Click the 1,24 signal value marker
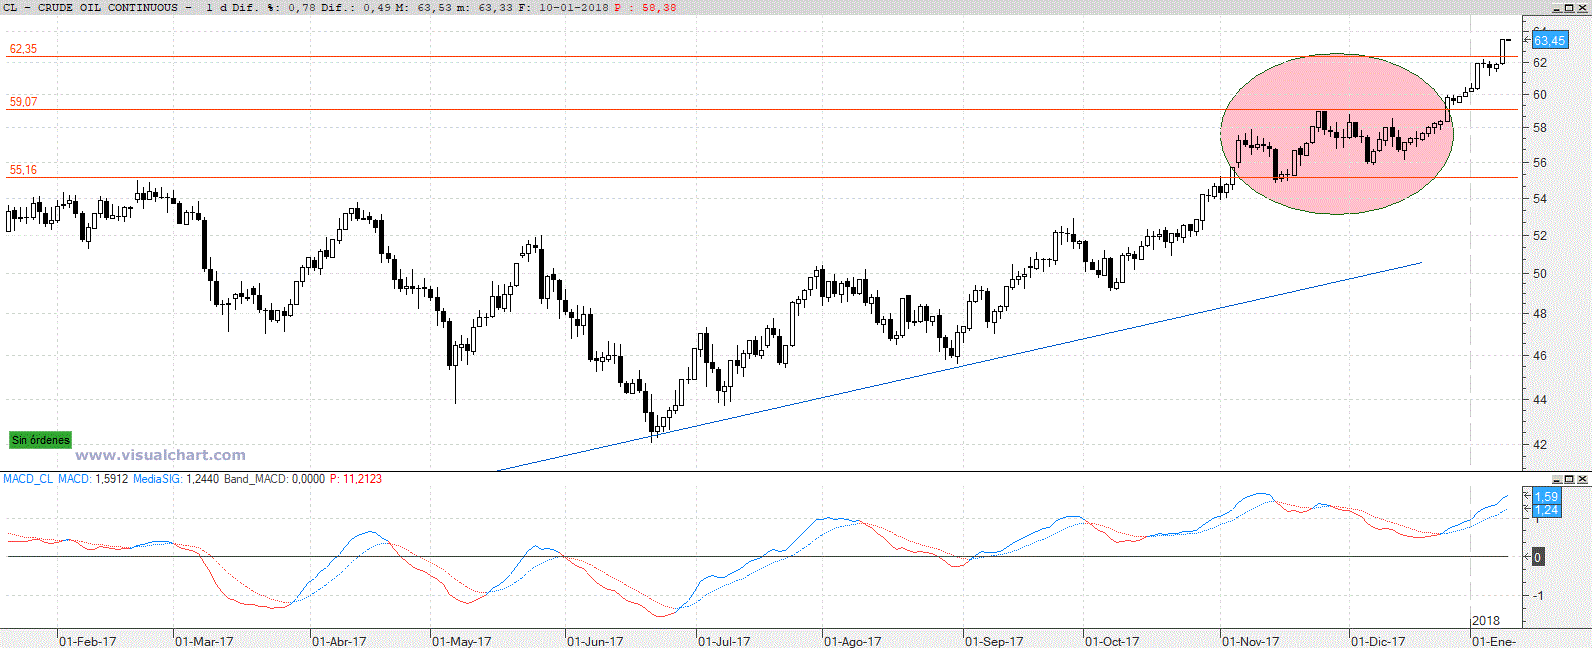Image resolution: width=1592 pixels, height=648 pixels. pyautogui.click(x=1546, y=510)
